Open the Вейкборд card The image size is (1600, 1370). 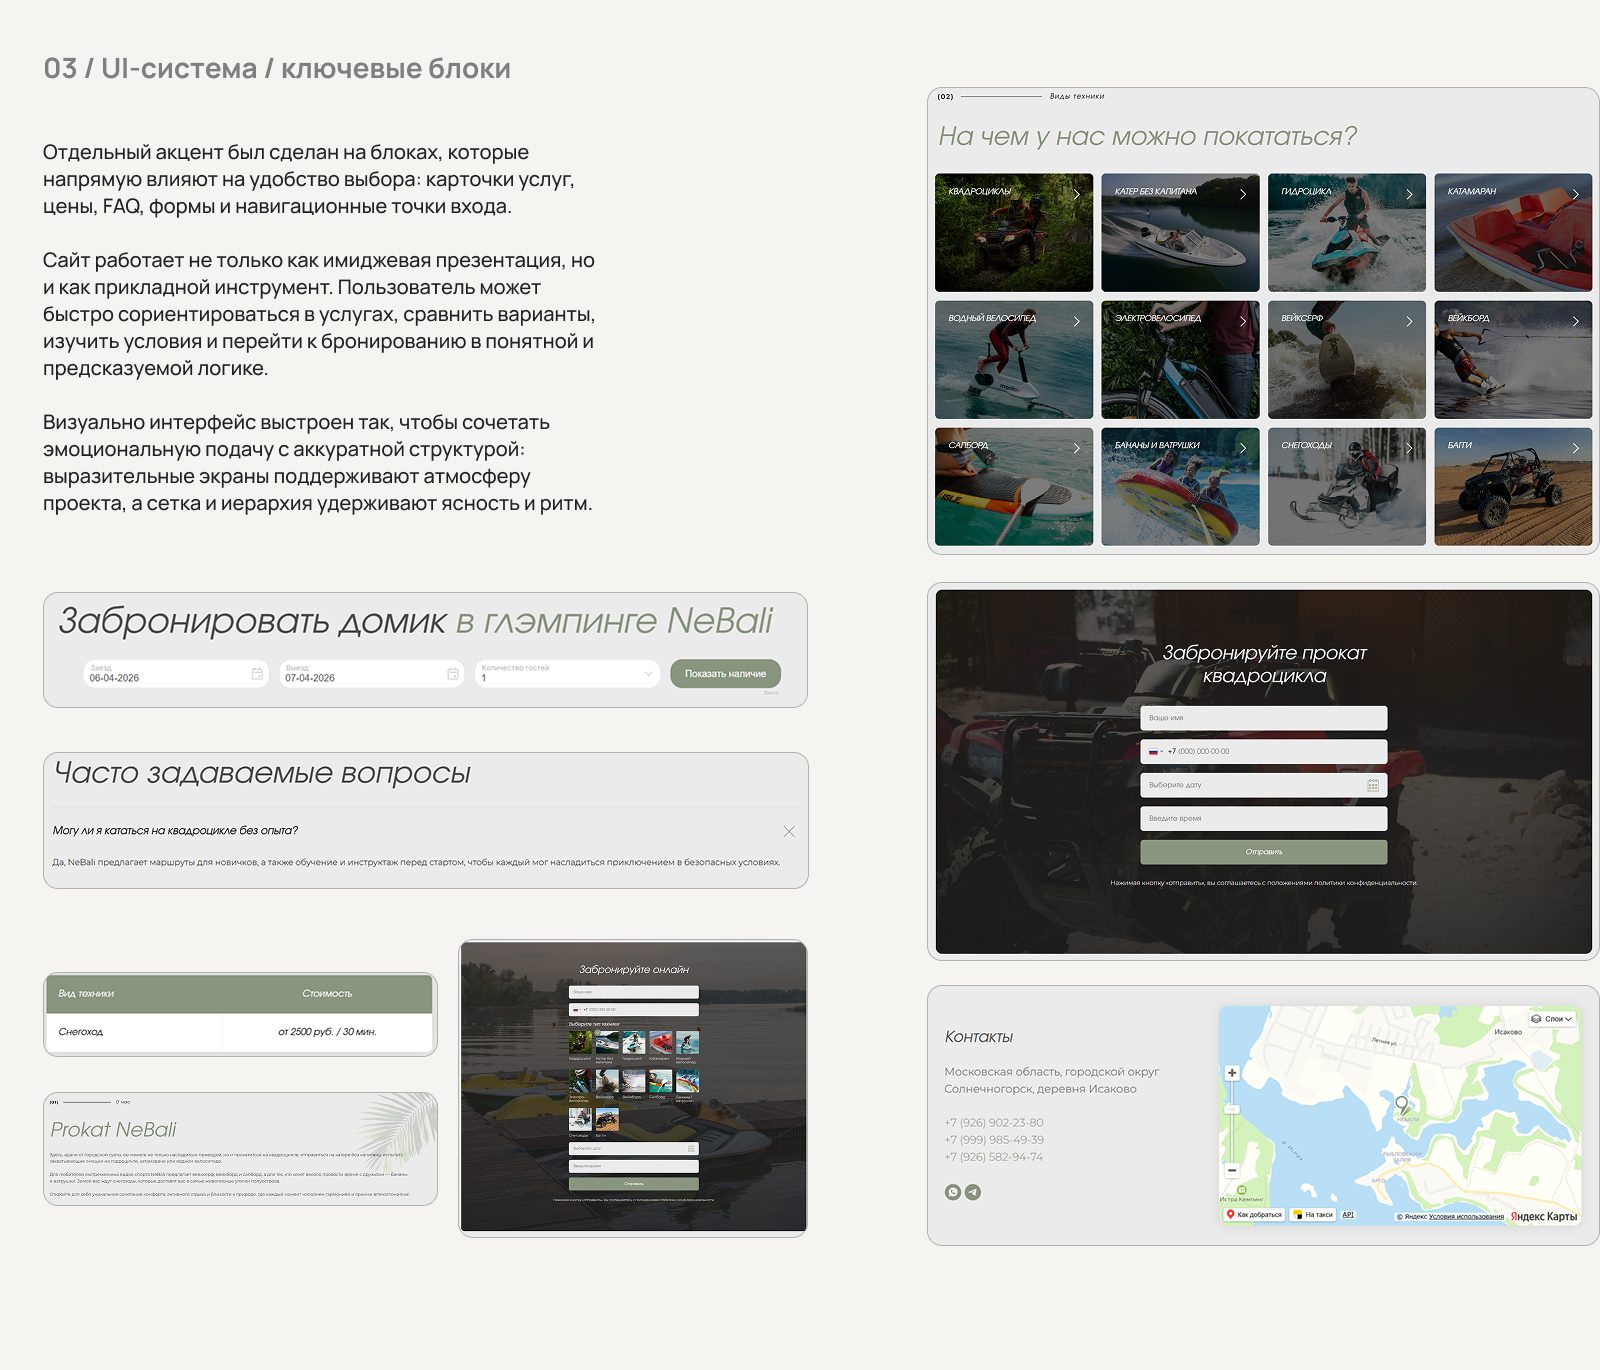click(1513, 360)
